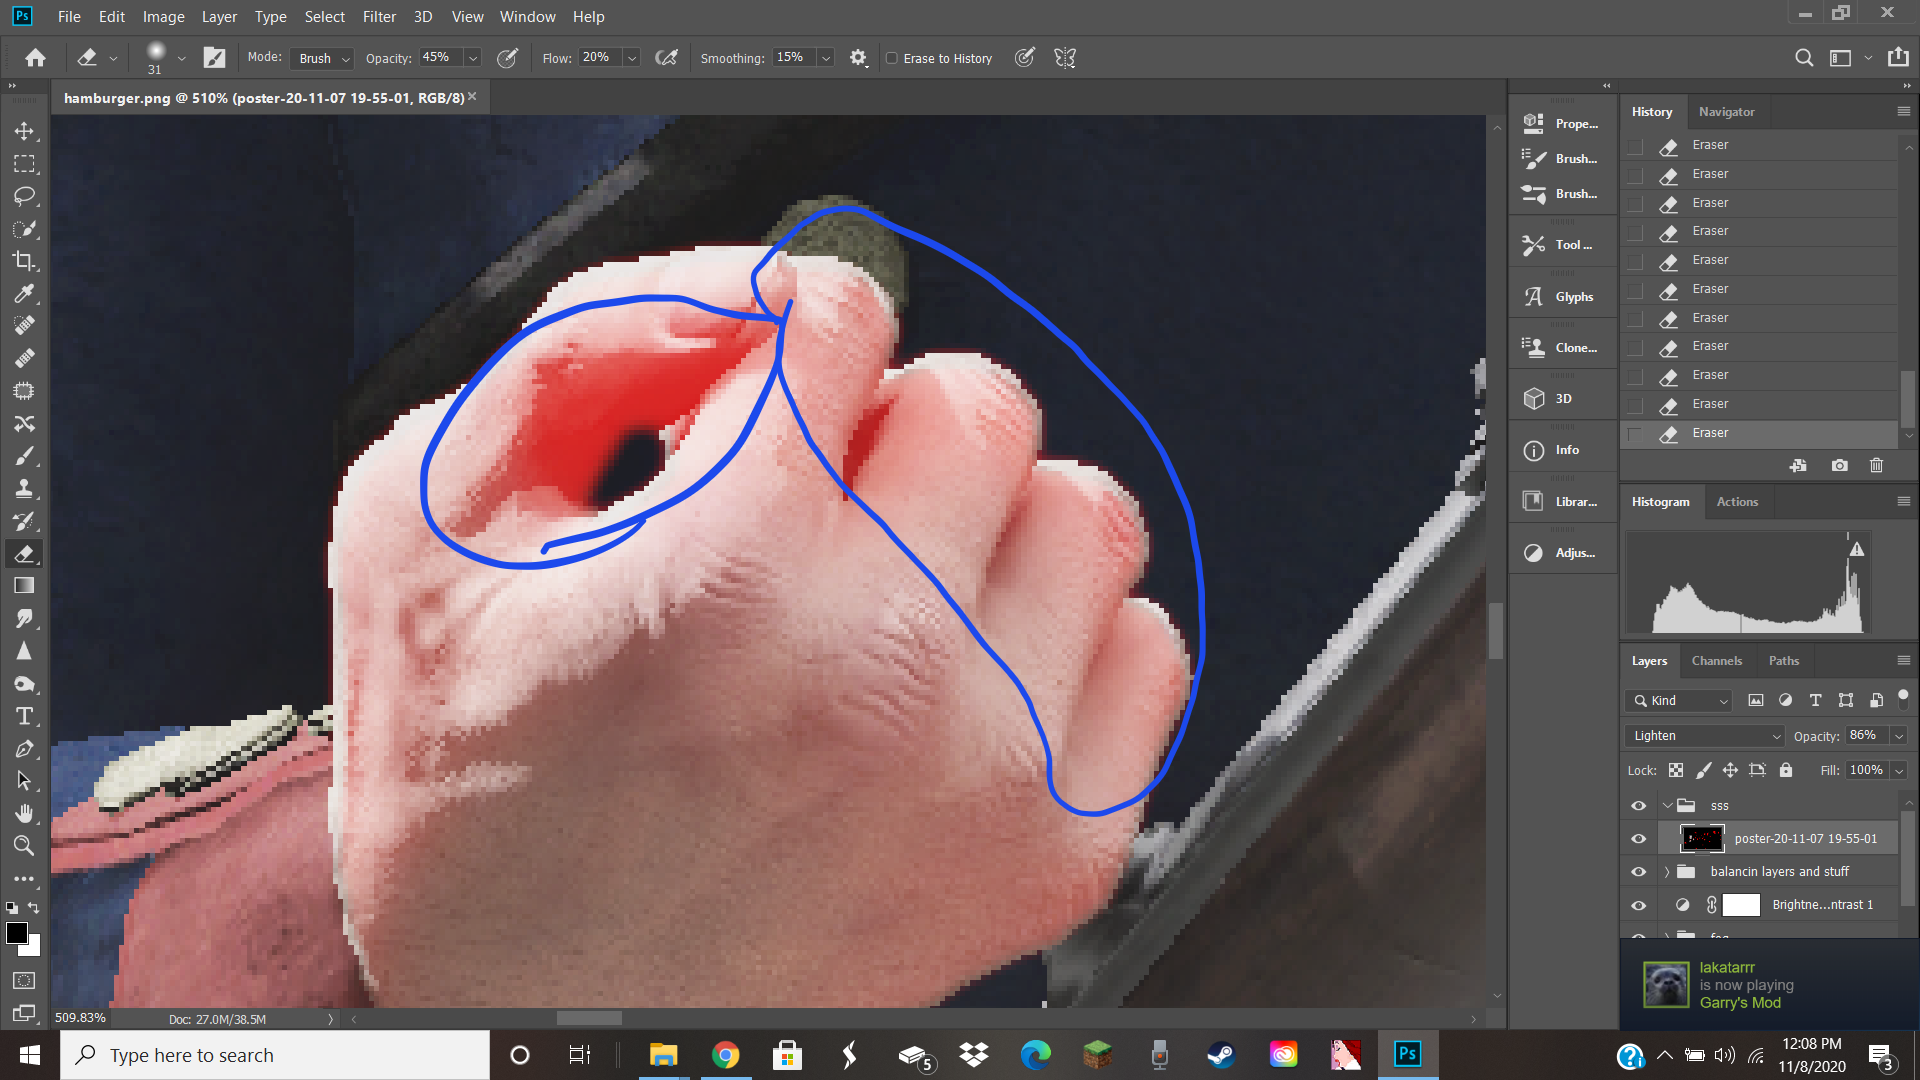Enable Erase to History checkbox

coord(892,58)
